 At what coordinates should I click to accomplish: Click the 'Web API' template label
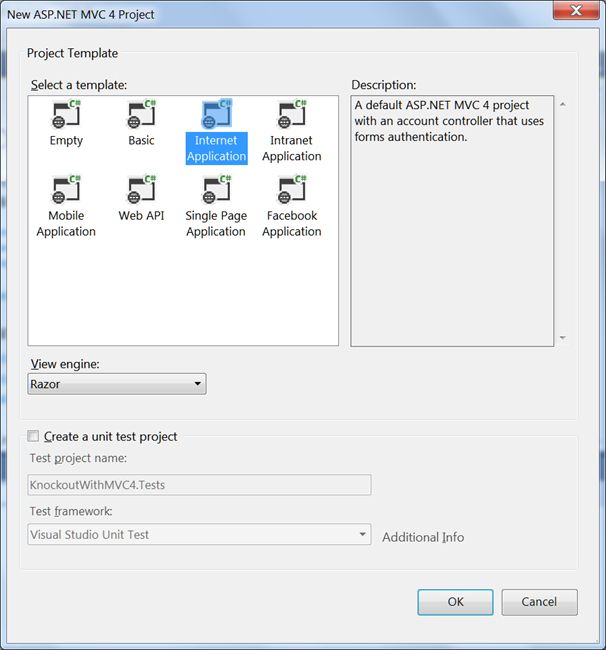pos(141,216)
